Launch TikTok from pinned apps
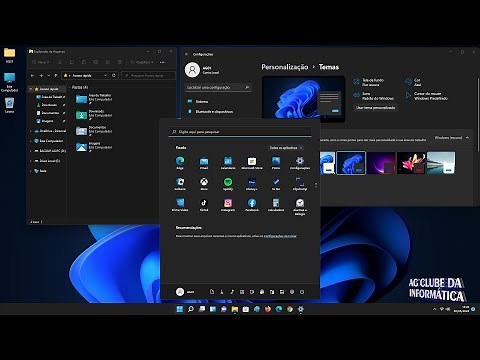The width and height of the screenshot is (480, 360). coord(204,205)
